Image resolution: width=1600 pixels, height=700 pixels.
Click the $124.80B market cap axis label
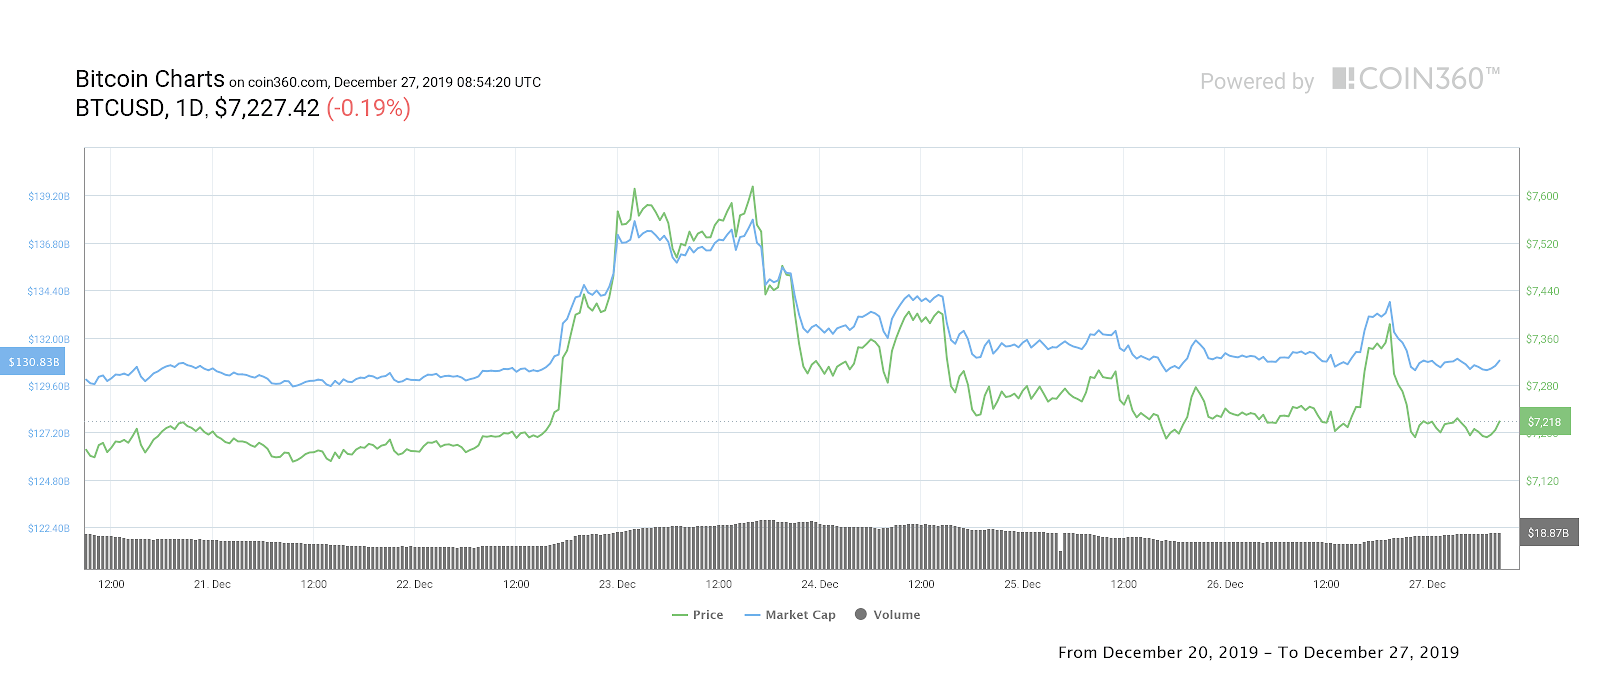pos(49,481)
